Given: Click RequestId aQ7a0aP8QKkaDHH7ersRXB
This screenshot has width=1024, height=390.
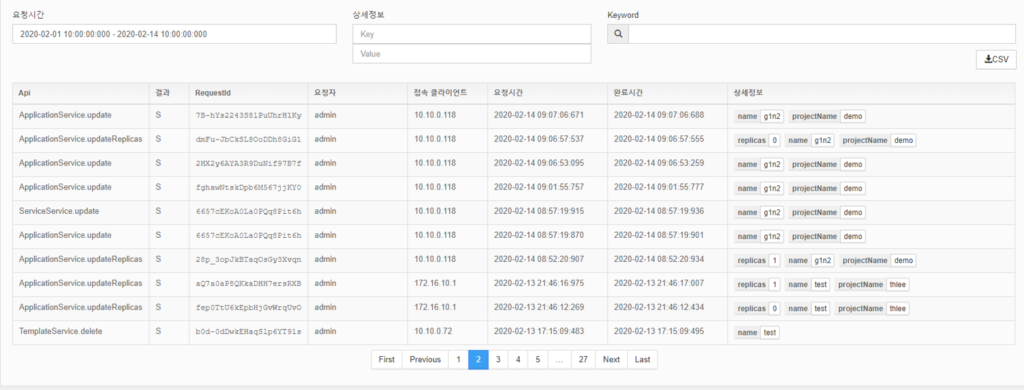Looking at the screenshot, I should pos(248,284).
